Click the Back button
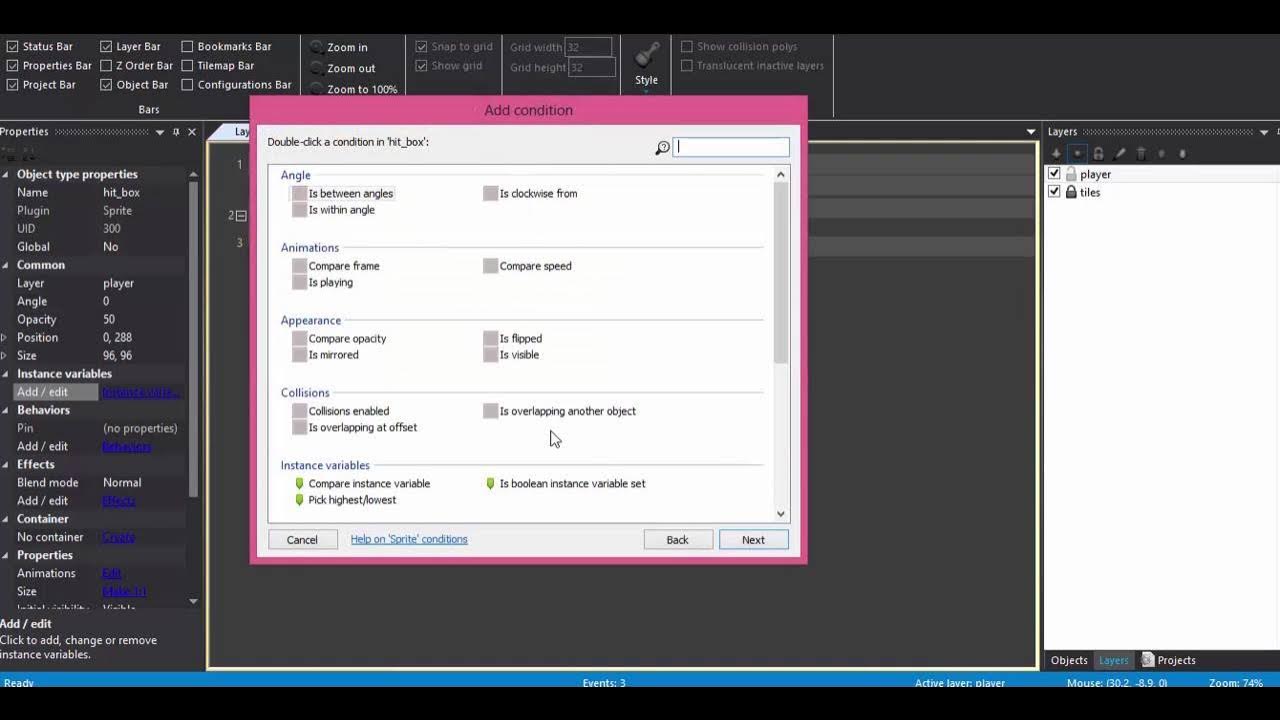1280x720 pixels. click(677, 540)
